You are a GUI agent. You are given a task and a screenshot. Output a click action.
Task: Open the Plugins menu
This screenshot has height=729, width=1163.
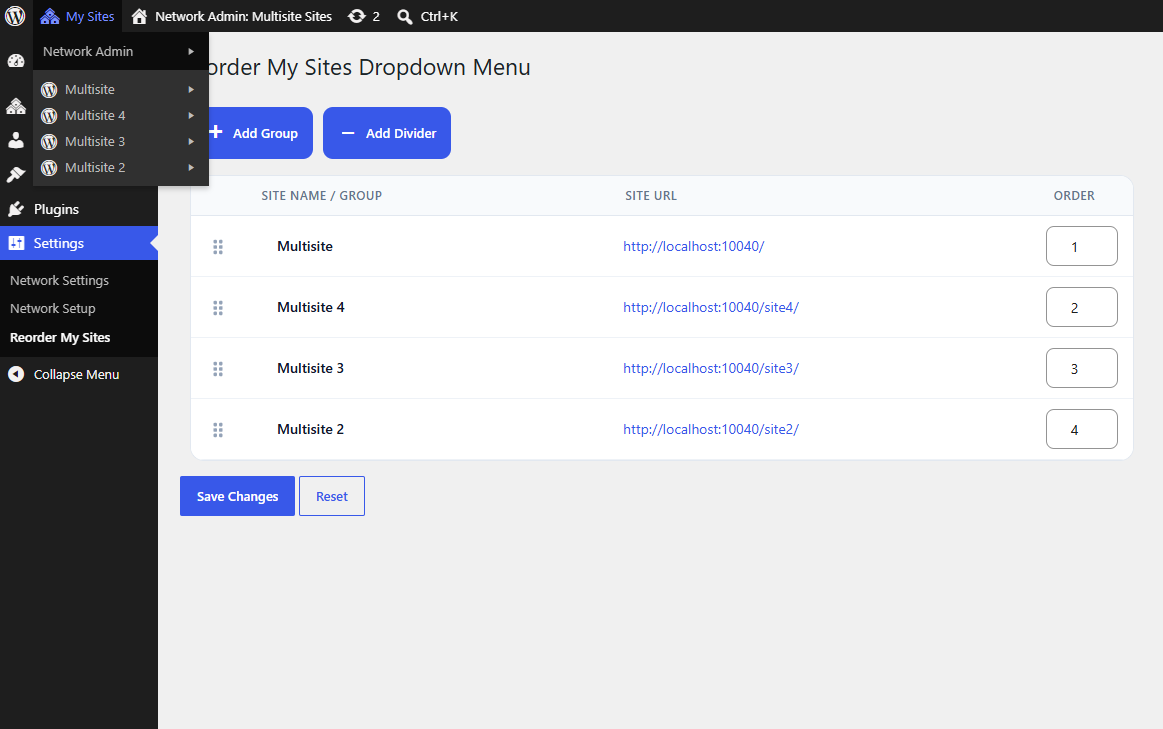click(79, 209)
